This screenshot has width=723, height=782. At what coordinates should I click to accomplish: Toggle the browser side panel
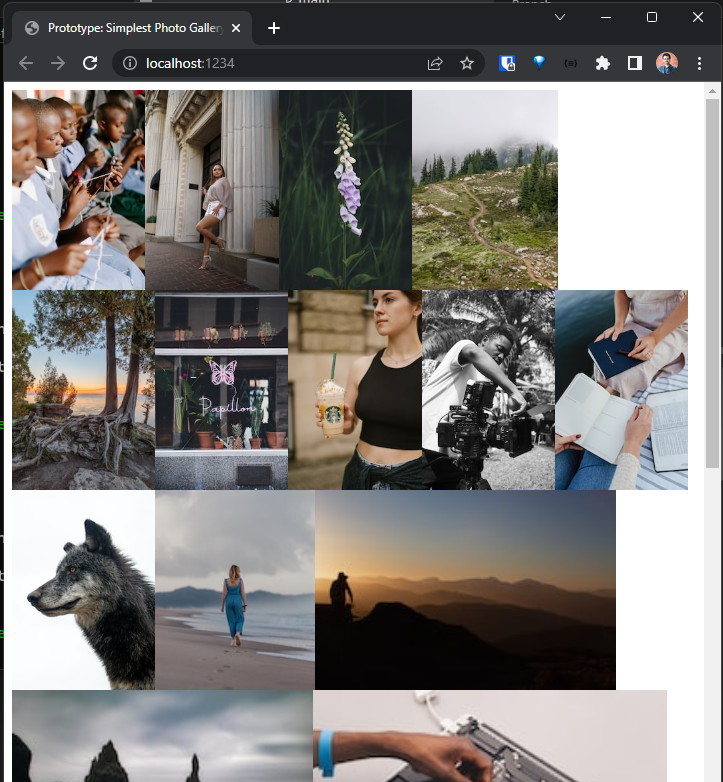(634, 63)
